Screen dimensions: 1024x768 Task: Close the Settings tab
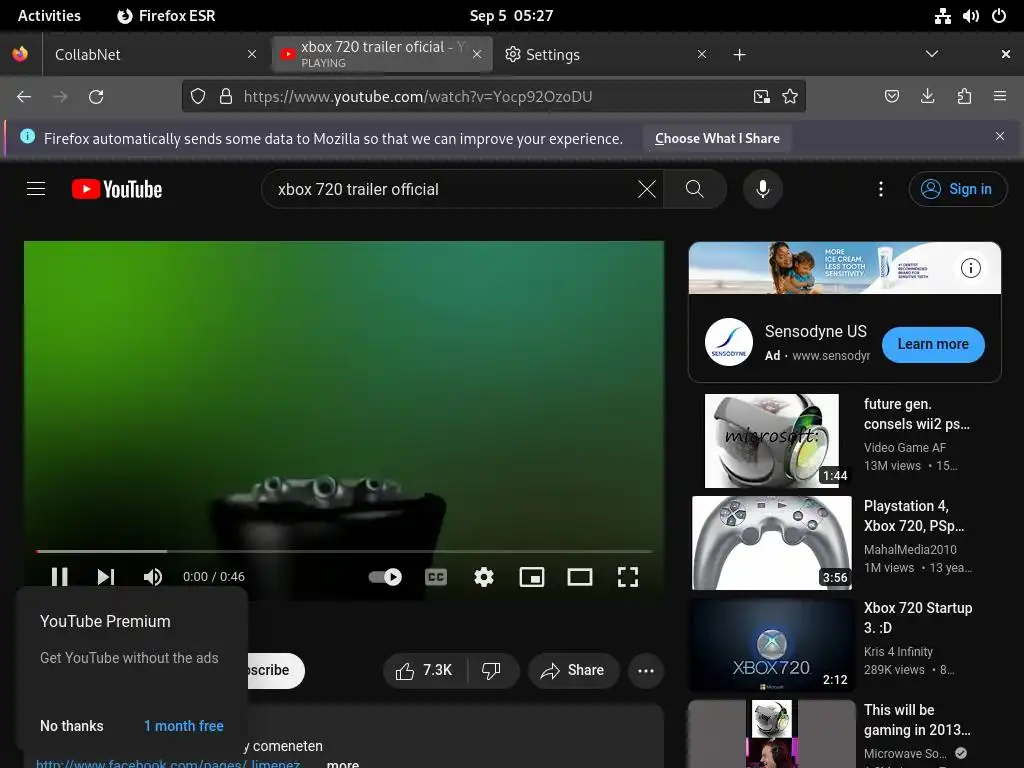coord(701,54)
